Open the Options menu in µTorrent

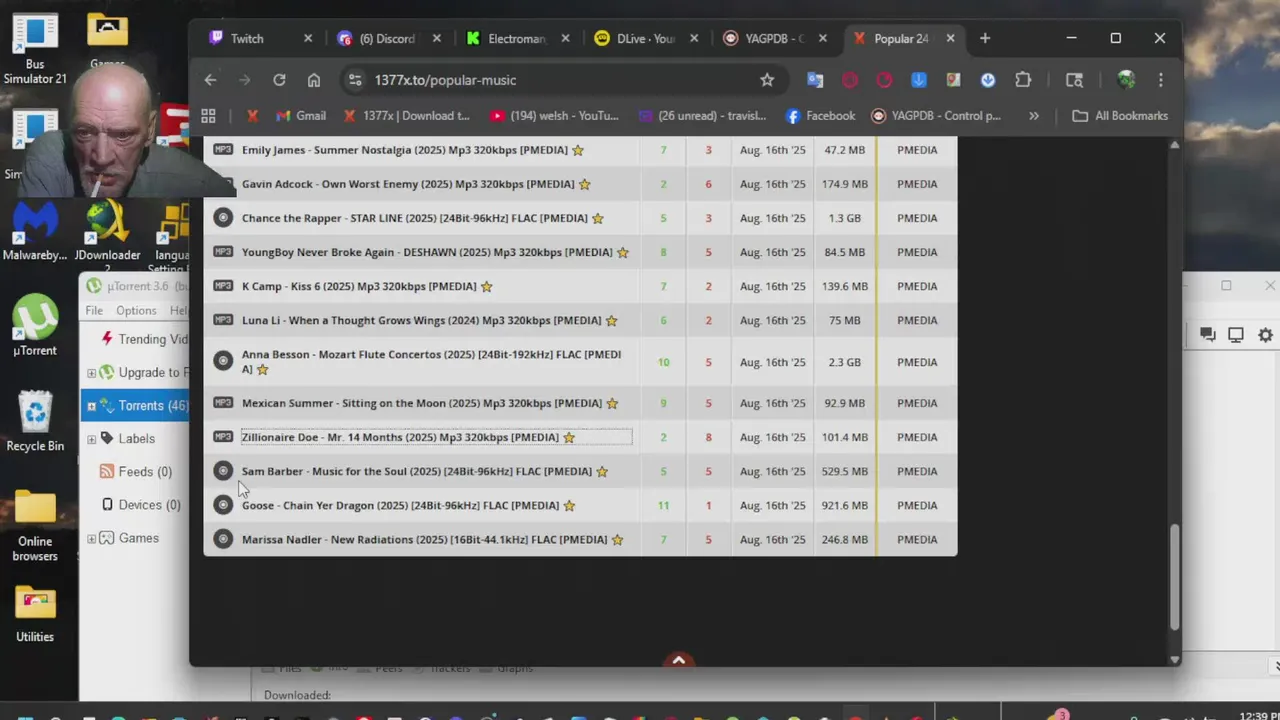136,311
